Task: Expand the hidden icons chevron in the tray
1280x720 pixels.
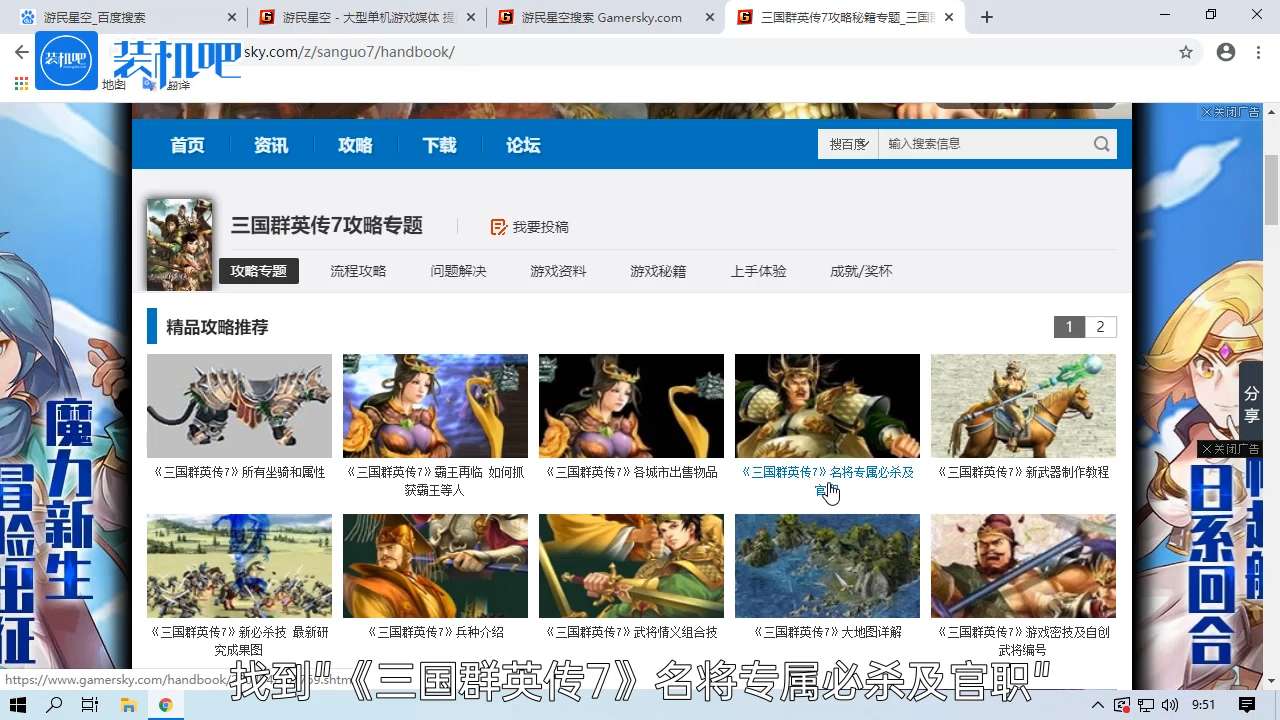Action: pos(1097,705)
